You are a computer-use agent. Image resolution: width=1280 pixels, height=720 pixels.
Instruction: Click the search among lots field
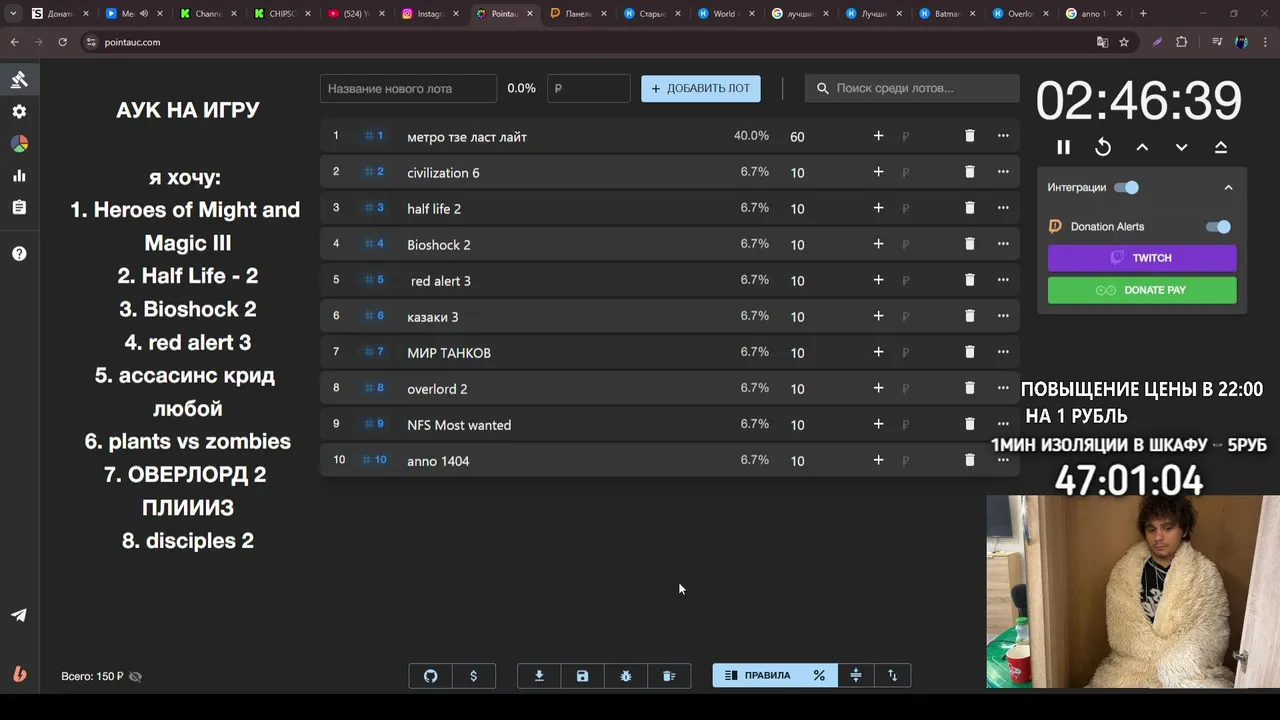[x=912, y=88]
